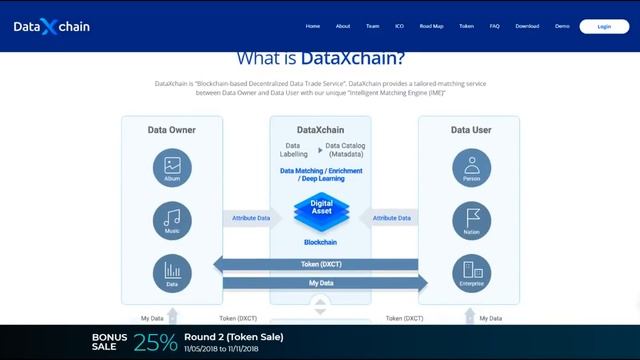Click the 'Data Labelling' text
Screen dimensions: 640x360
(x=293, y=150)
